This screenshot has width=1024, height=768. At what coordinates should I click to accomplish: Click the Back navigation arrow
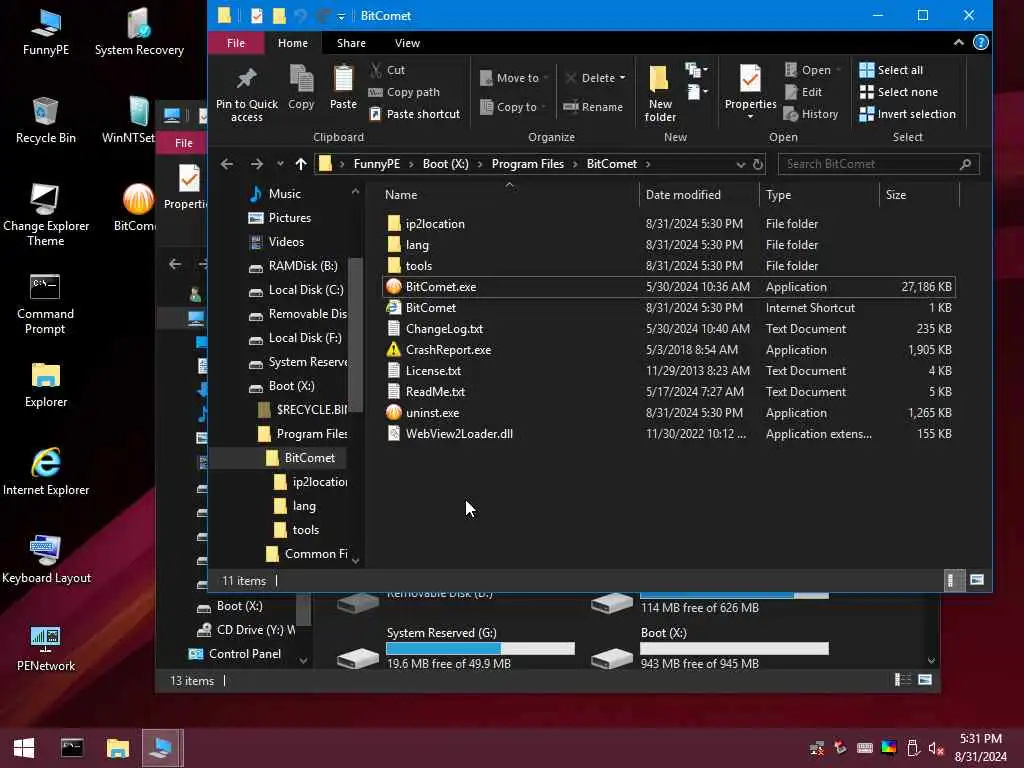(227, 164)
